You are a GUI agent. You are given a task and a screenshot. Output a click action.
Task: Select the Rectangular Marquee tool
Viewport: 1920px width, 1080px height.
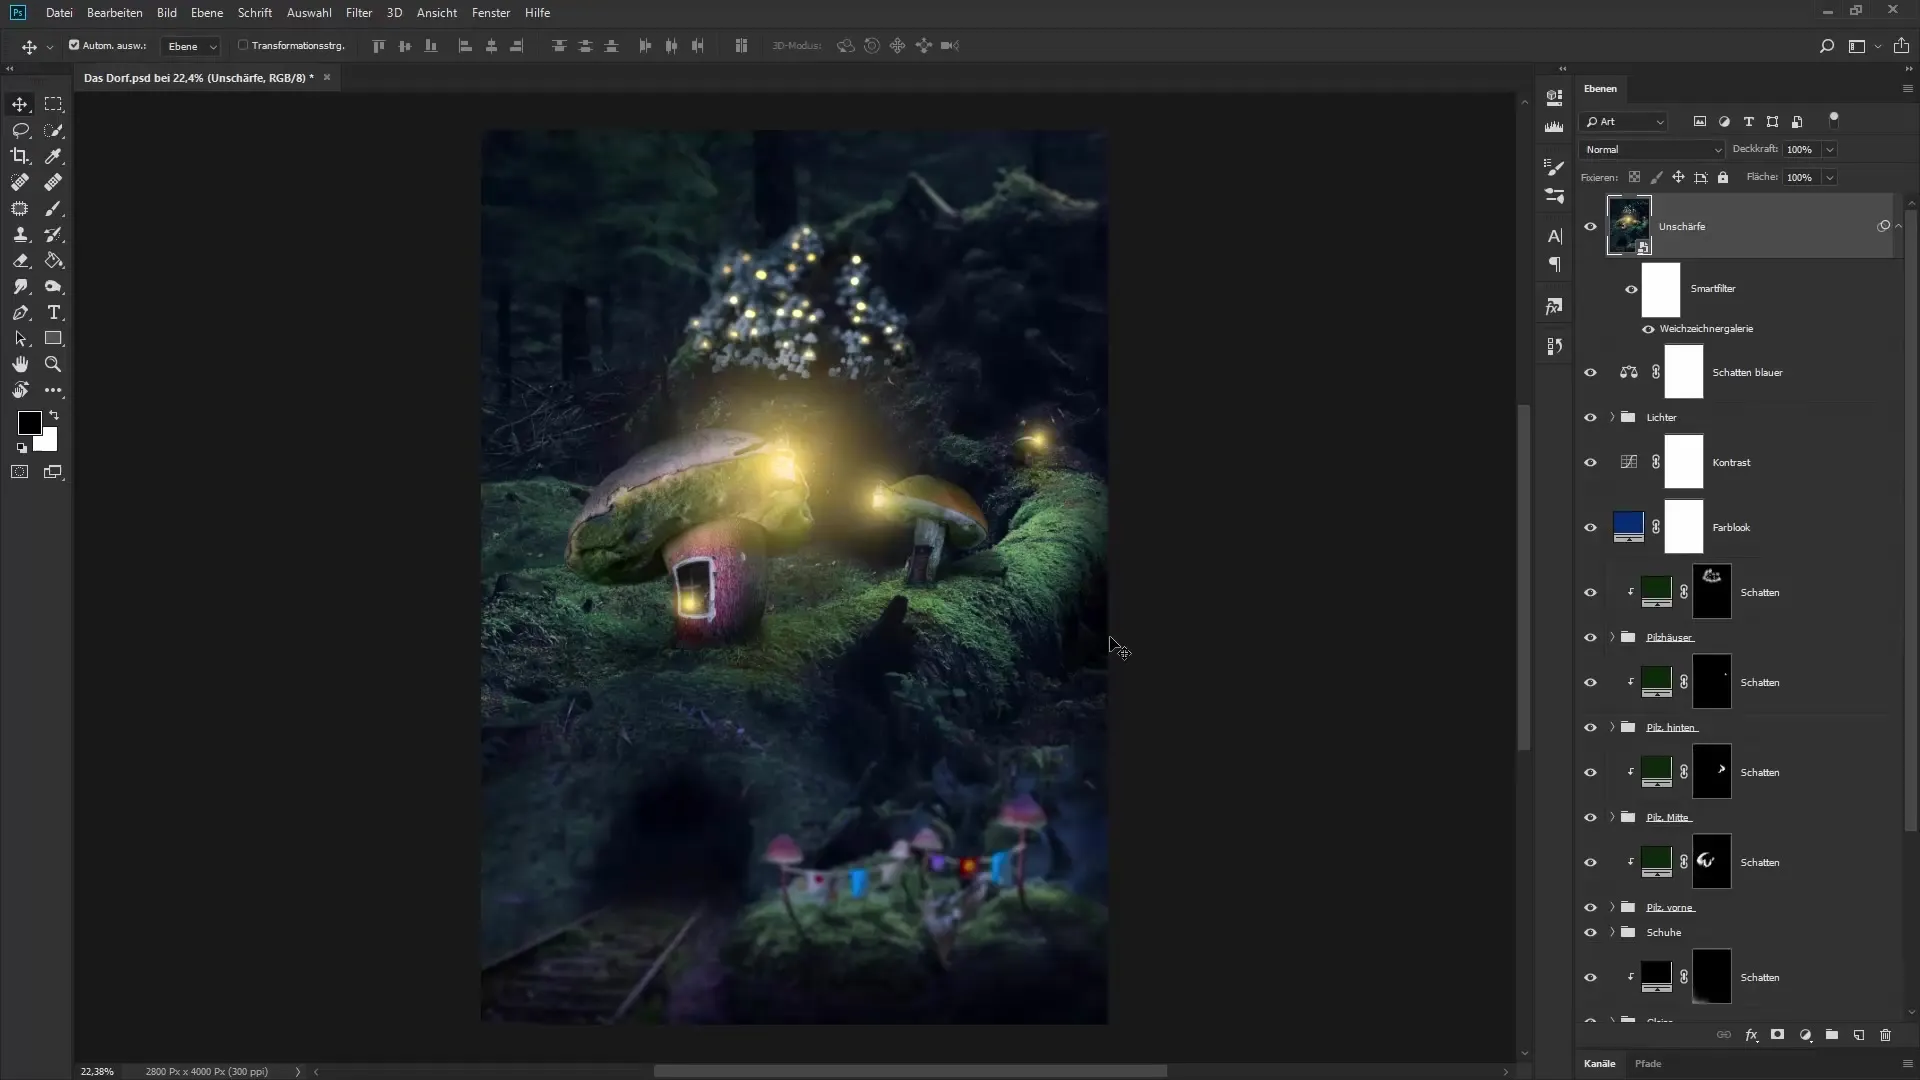click(53, 104)
